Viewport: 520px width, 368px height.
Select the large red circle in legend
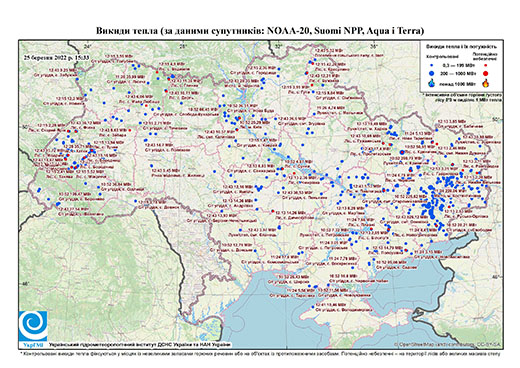[486, 73]
